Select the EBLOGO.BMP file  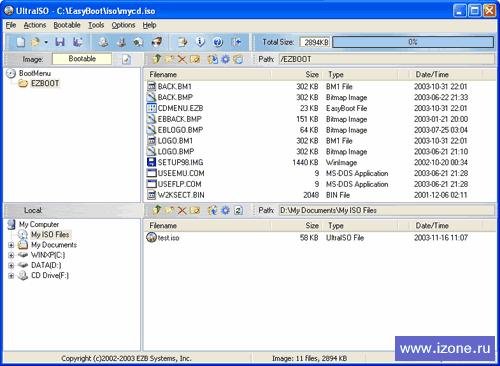(x=180, y=130)
